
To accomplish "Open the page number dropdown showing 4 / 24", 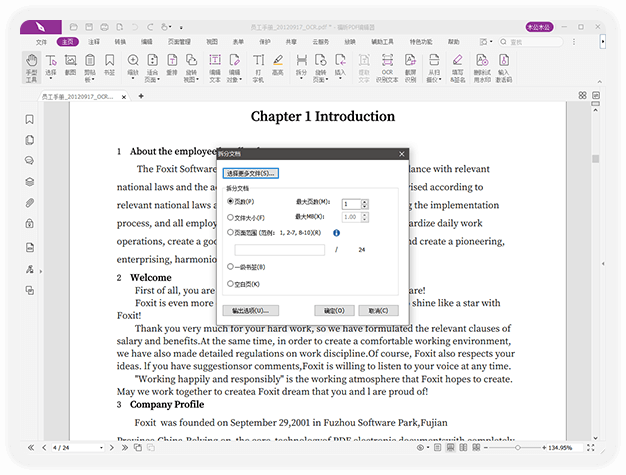I will coord(101,448).
